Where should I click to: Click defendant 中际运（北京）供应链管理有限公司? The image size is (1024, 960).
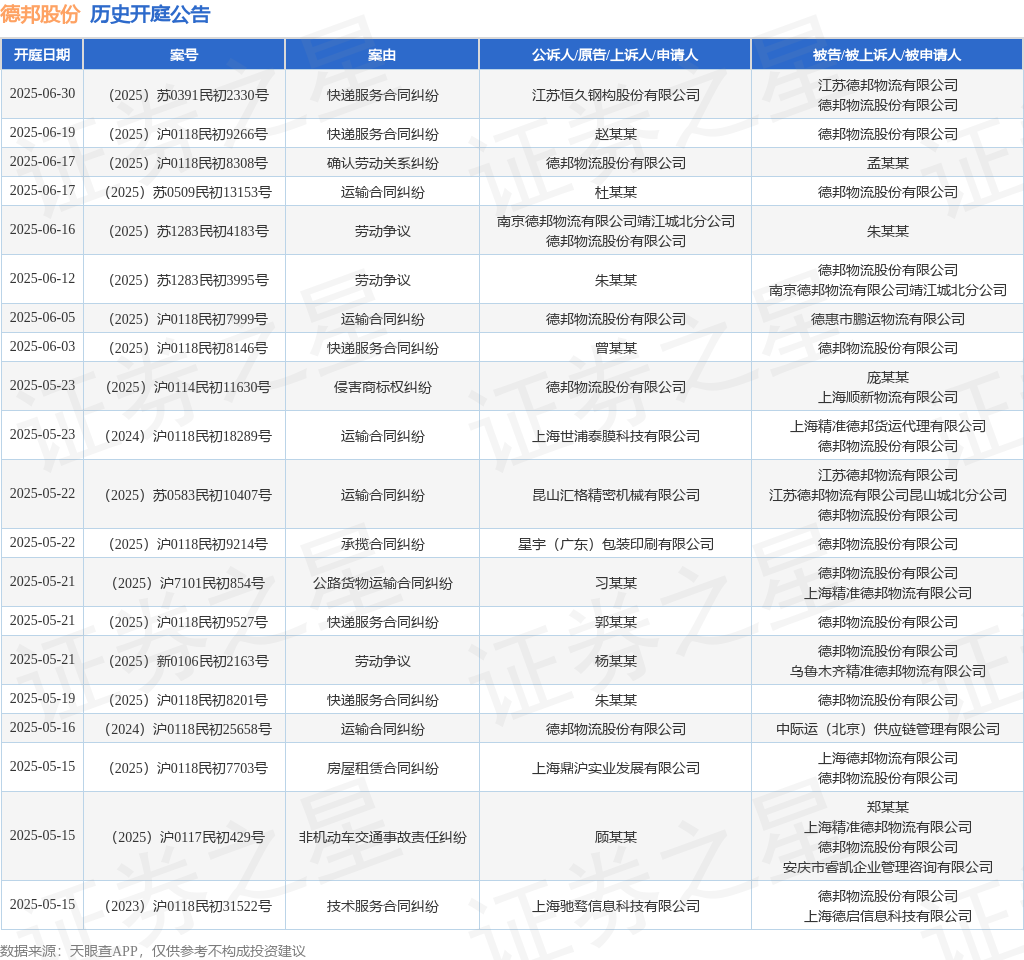tap(888, 729)
